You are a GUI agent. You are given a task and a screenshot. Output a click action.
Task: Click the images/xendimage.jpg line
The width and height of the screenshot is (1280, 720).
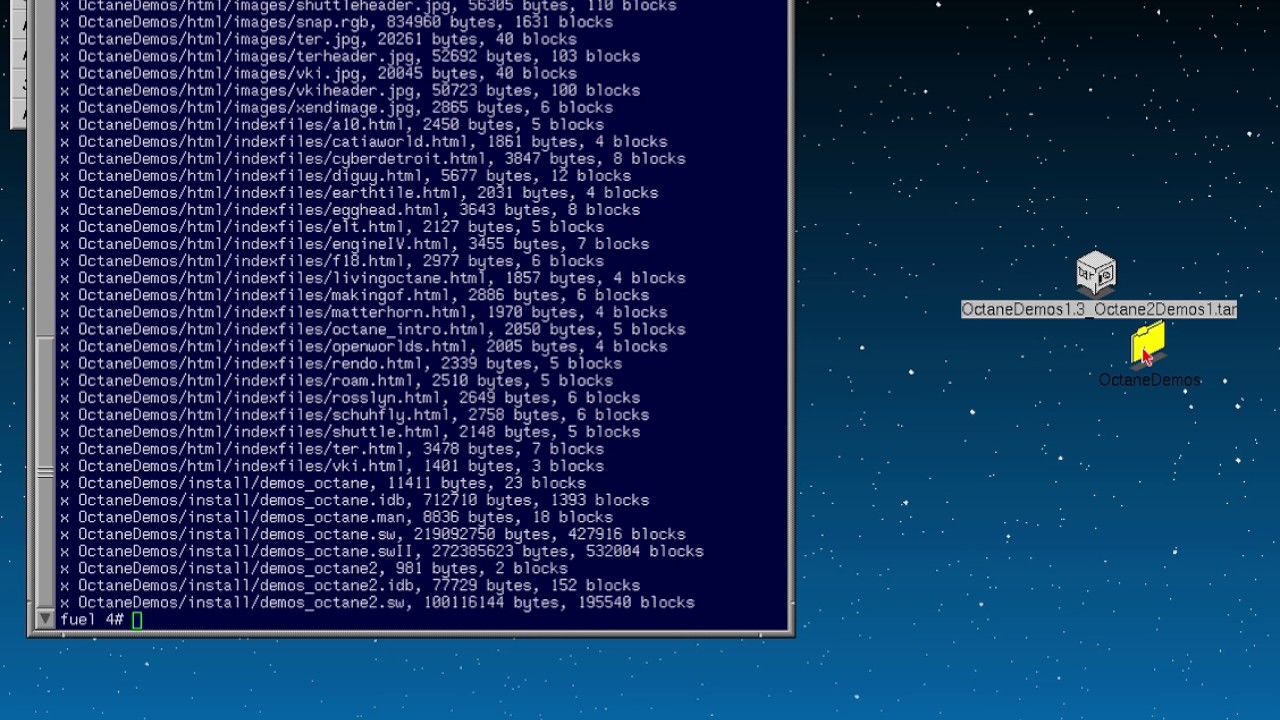pyautogui.click(x=336, y=110)
